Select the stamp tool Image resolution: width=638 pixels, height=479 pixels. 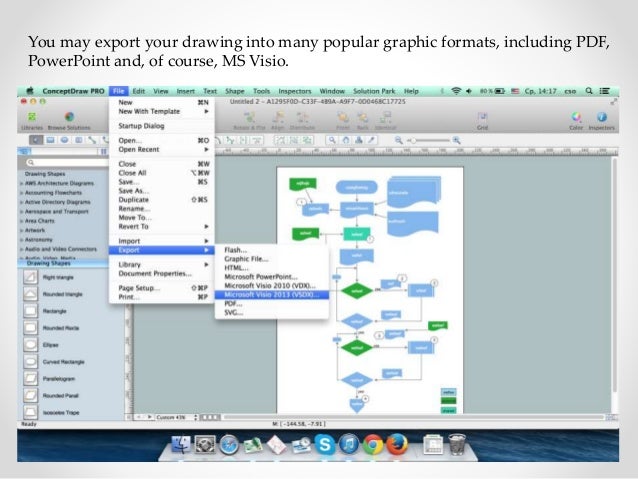[x=358, y=140]
